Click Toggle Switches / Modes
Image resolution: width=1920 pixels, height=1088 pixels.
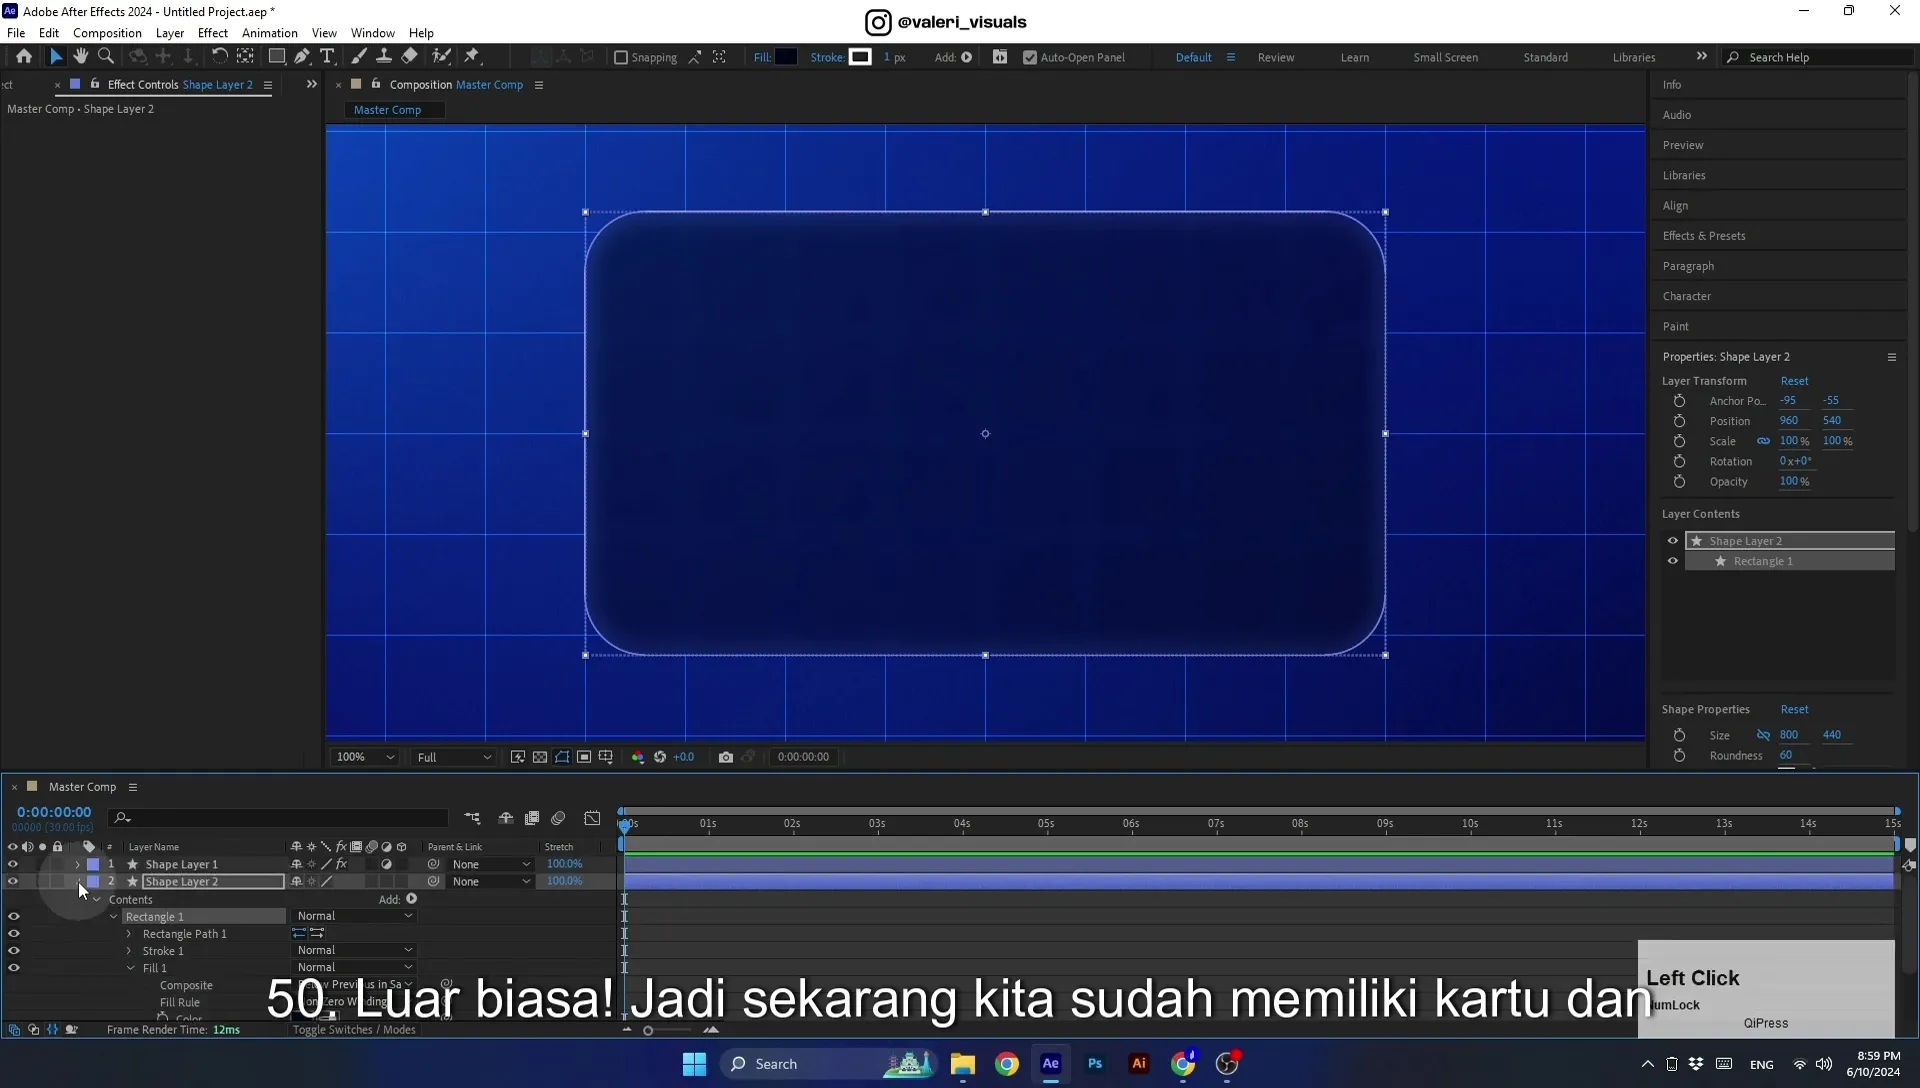(x=354, y=1029)
